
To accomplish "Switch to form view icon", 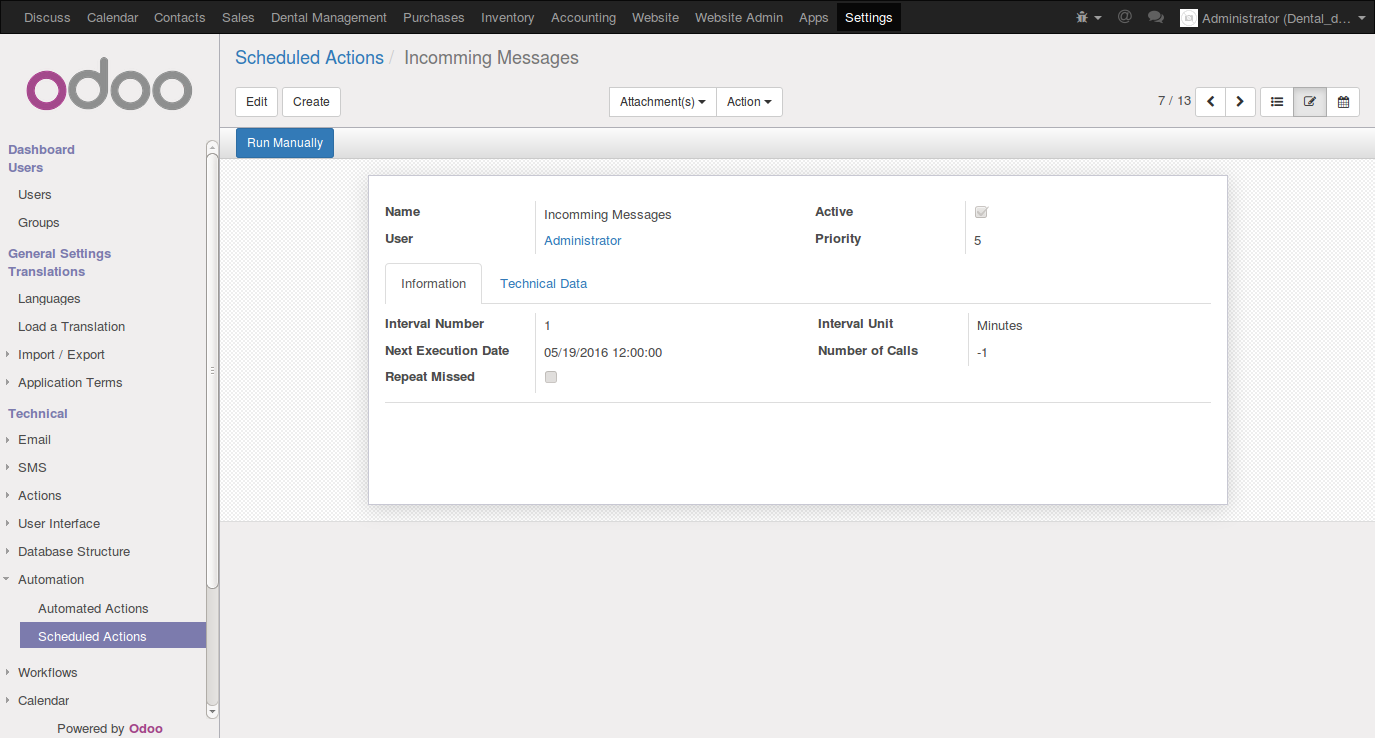I will (x=1310, y=102).
